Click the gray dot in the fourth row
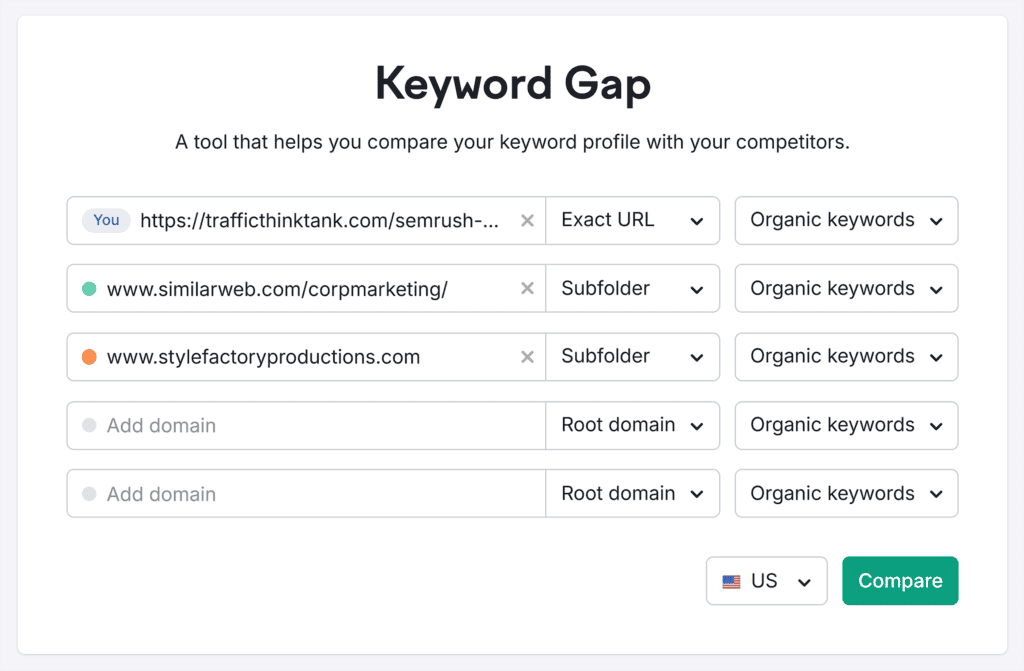Image resolution: width=1024 pixels, height=671 pixels. click(x=91, y=425)
